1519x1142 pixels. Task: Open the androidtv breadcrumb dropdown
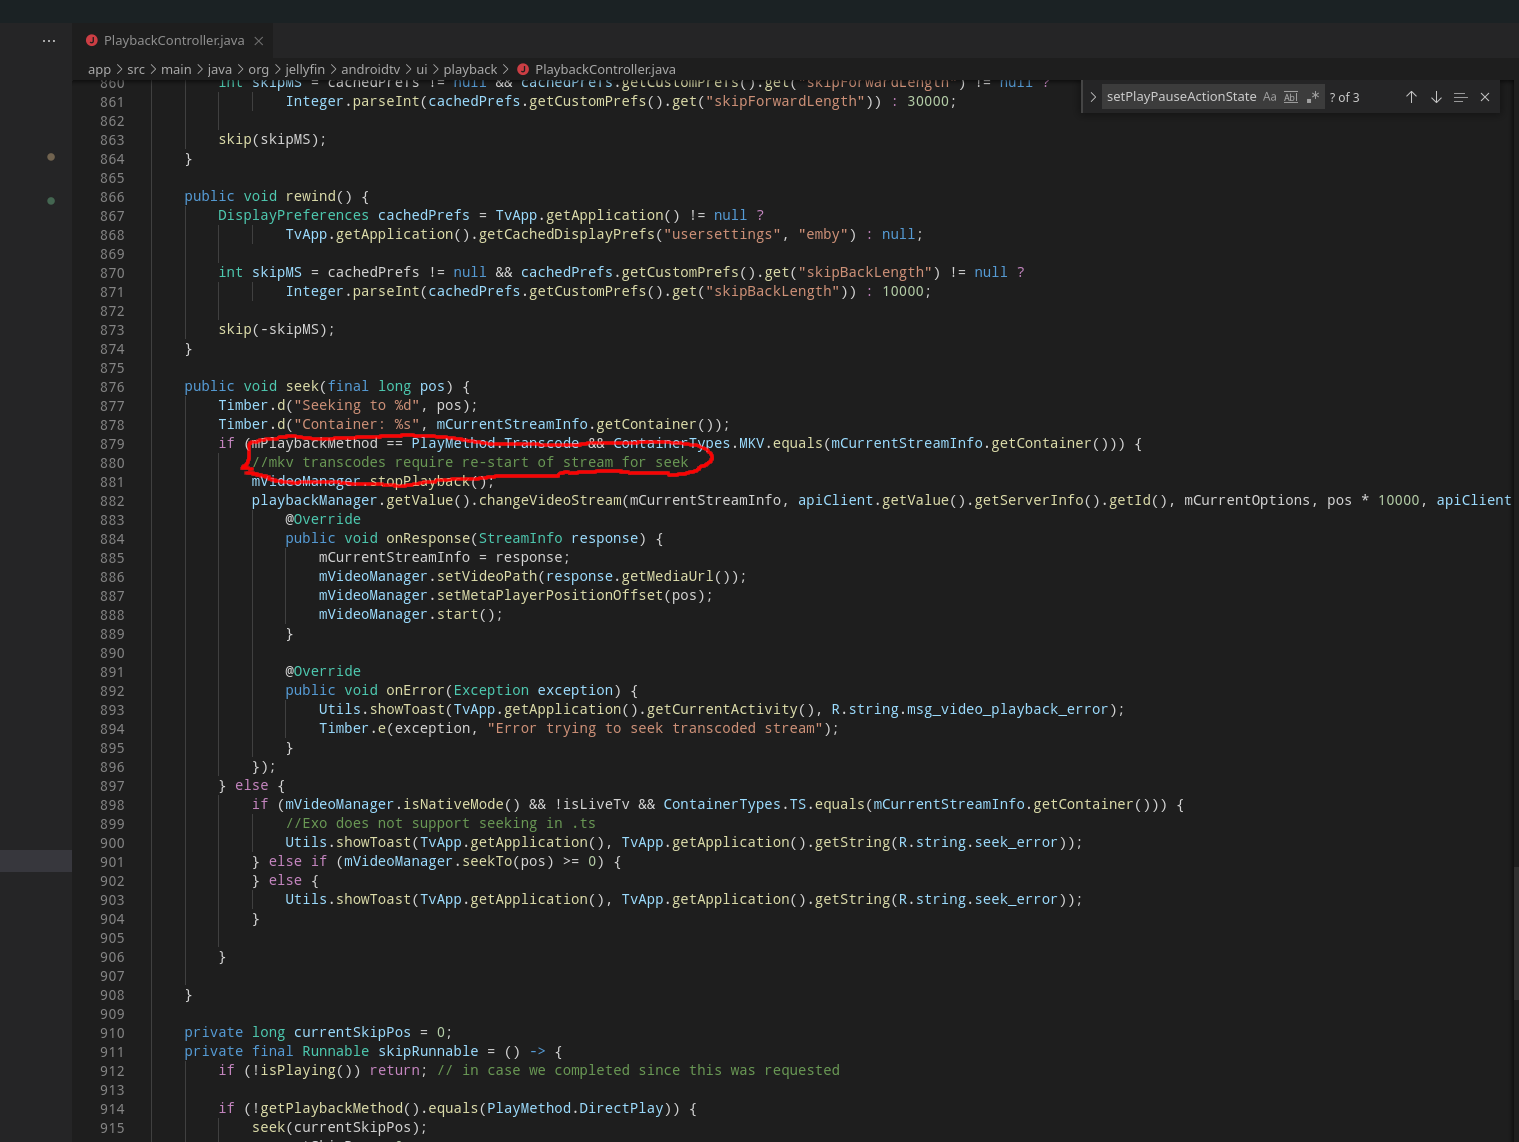click(x=370, y=69)
